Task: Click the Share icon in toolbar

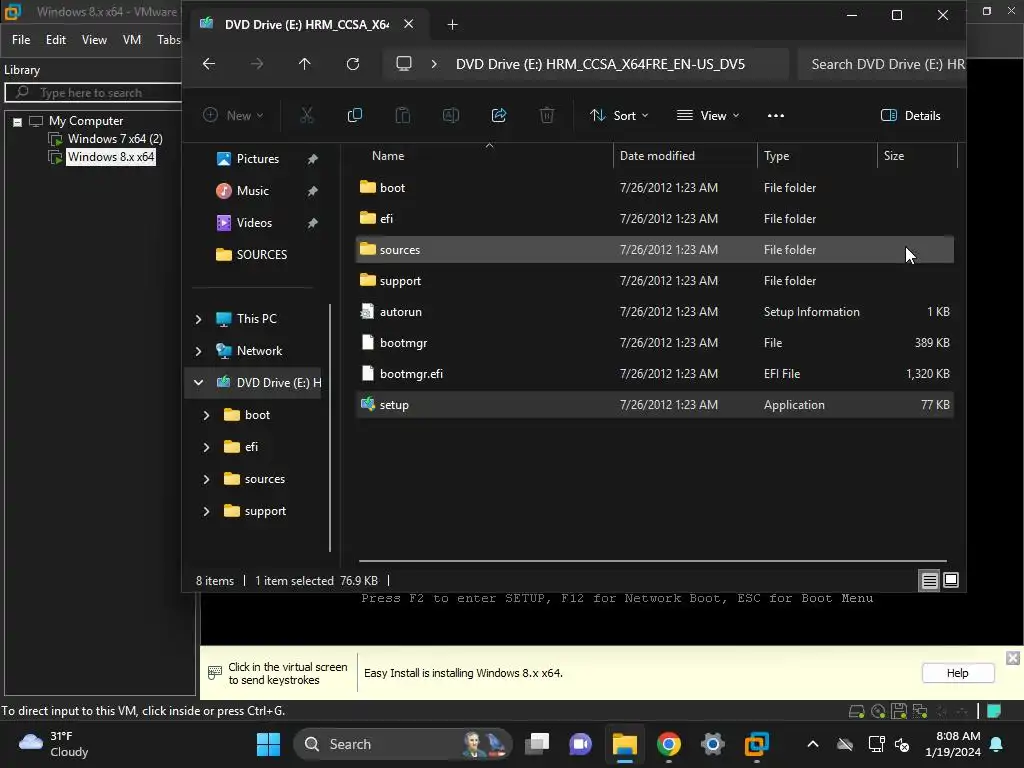Action: point(499,116)
